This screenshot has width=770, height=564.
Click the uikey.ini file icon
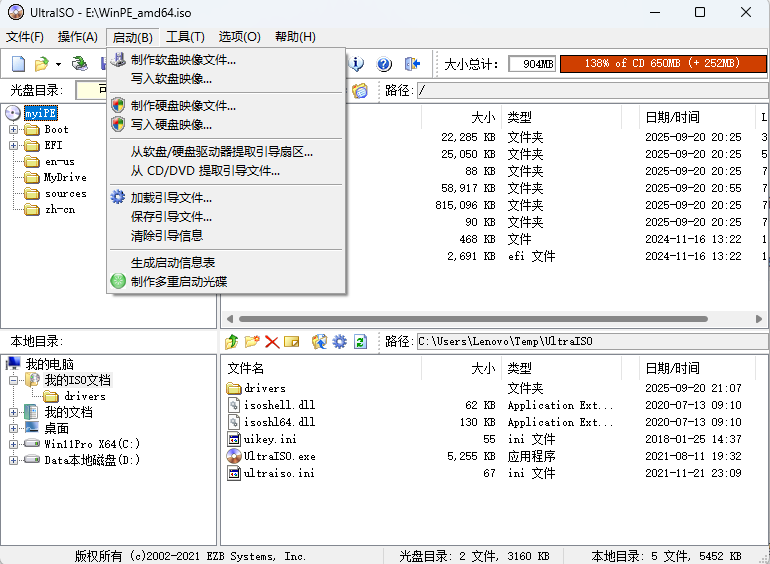click(x=234, y=439)
